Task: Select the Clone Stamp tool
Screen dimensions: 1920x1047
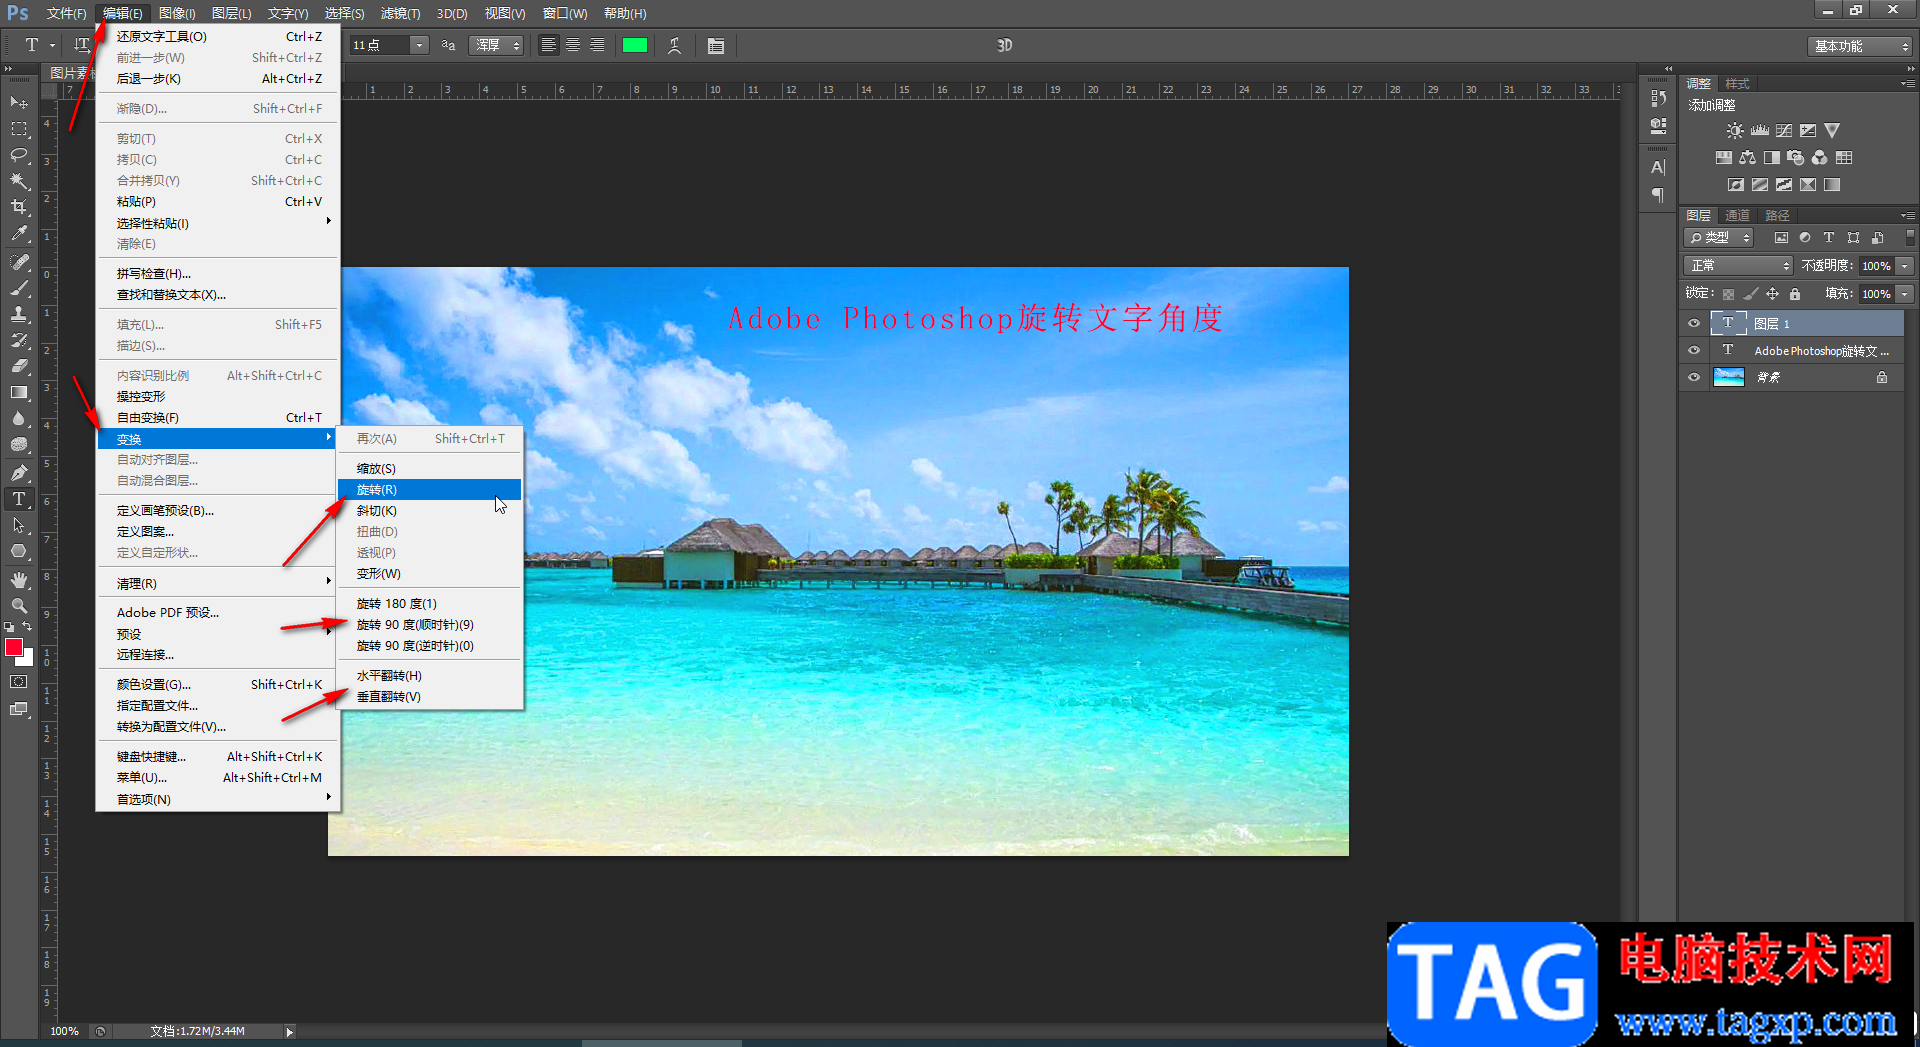Action: pos(19,314)
